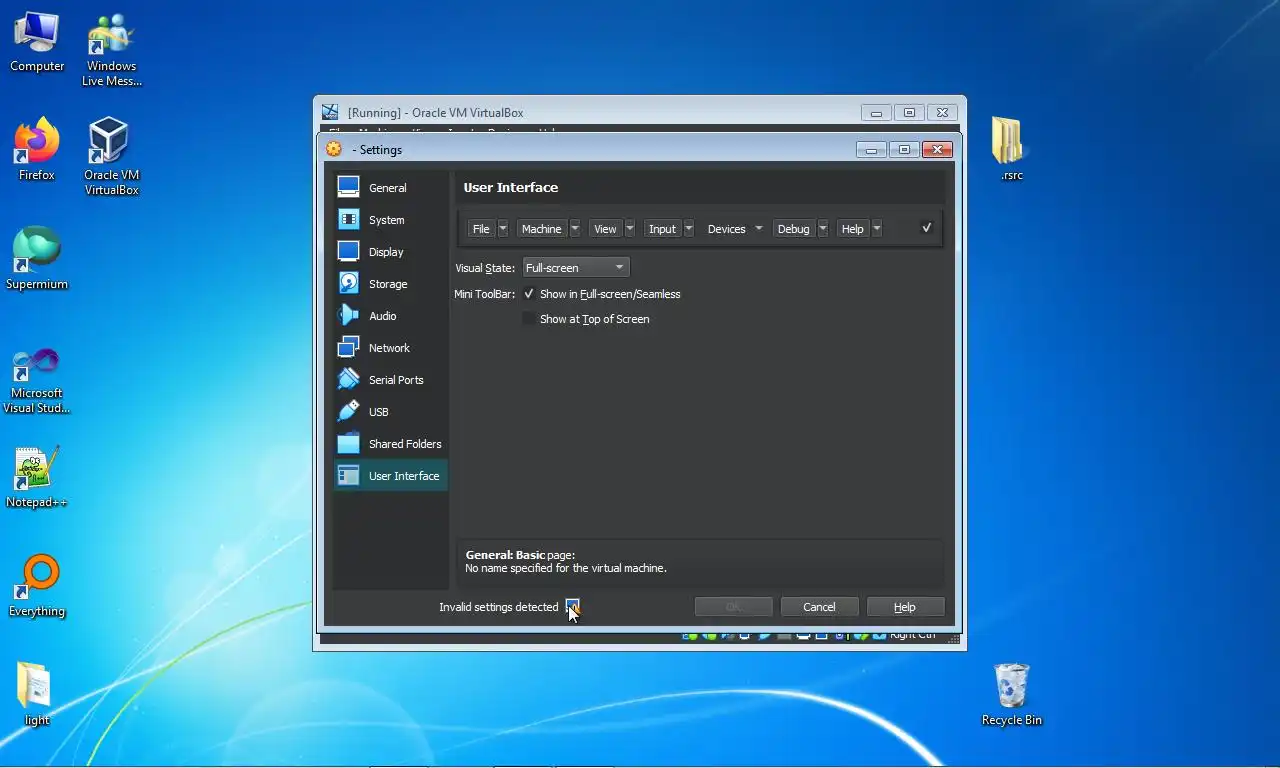
Task: Toggle the Devices menu in menu-bar editor
Action: coord(726,229)
